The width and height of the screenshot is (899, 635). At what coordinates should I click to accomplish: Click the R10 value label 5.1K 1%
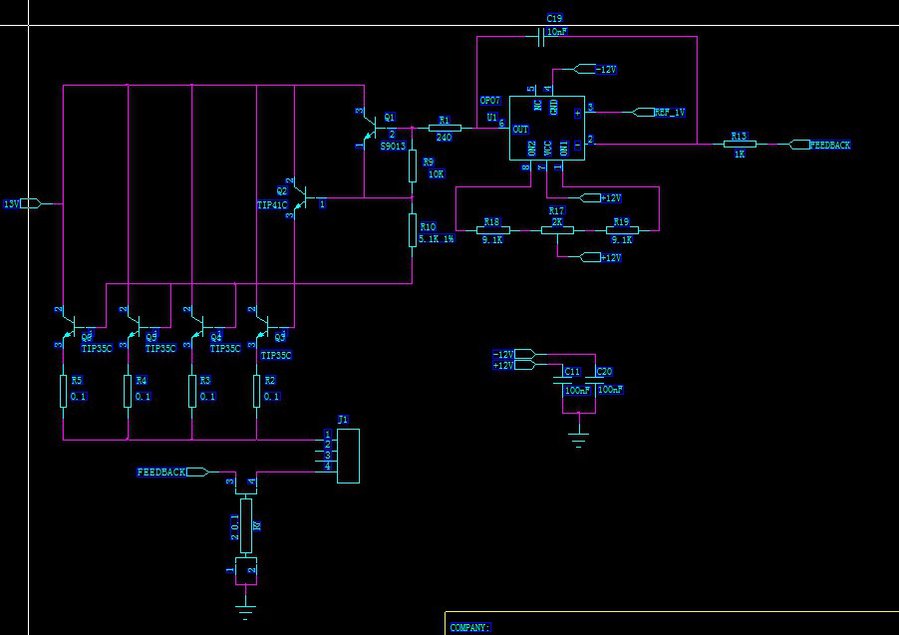click(x=438, y=240)
